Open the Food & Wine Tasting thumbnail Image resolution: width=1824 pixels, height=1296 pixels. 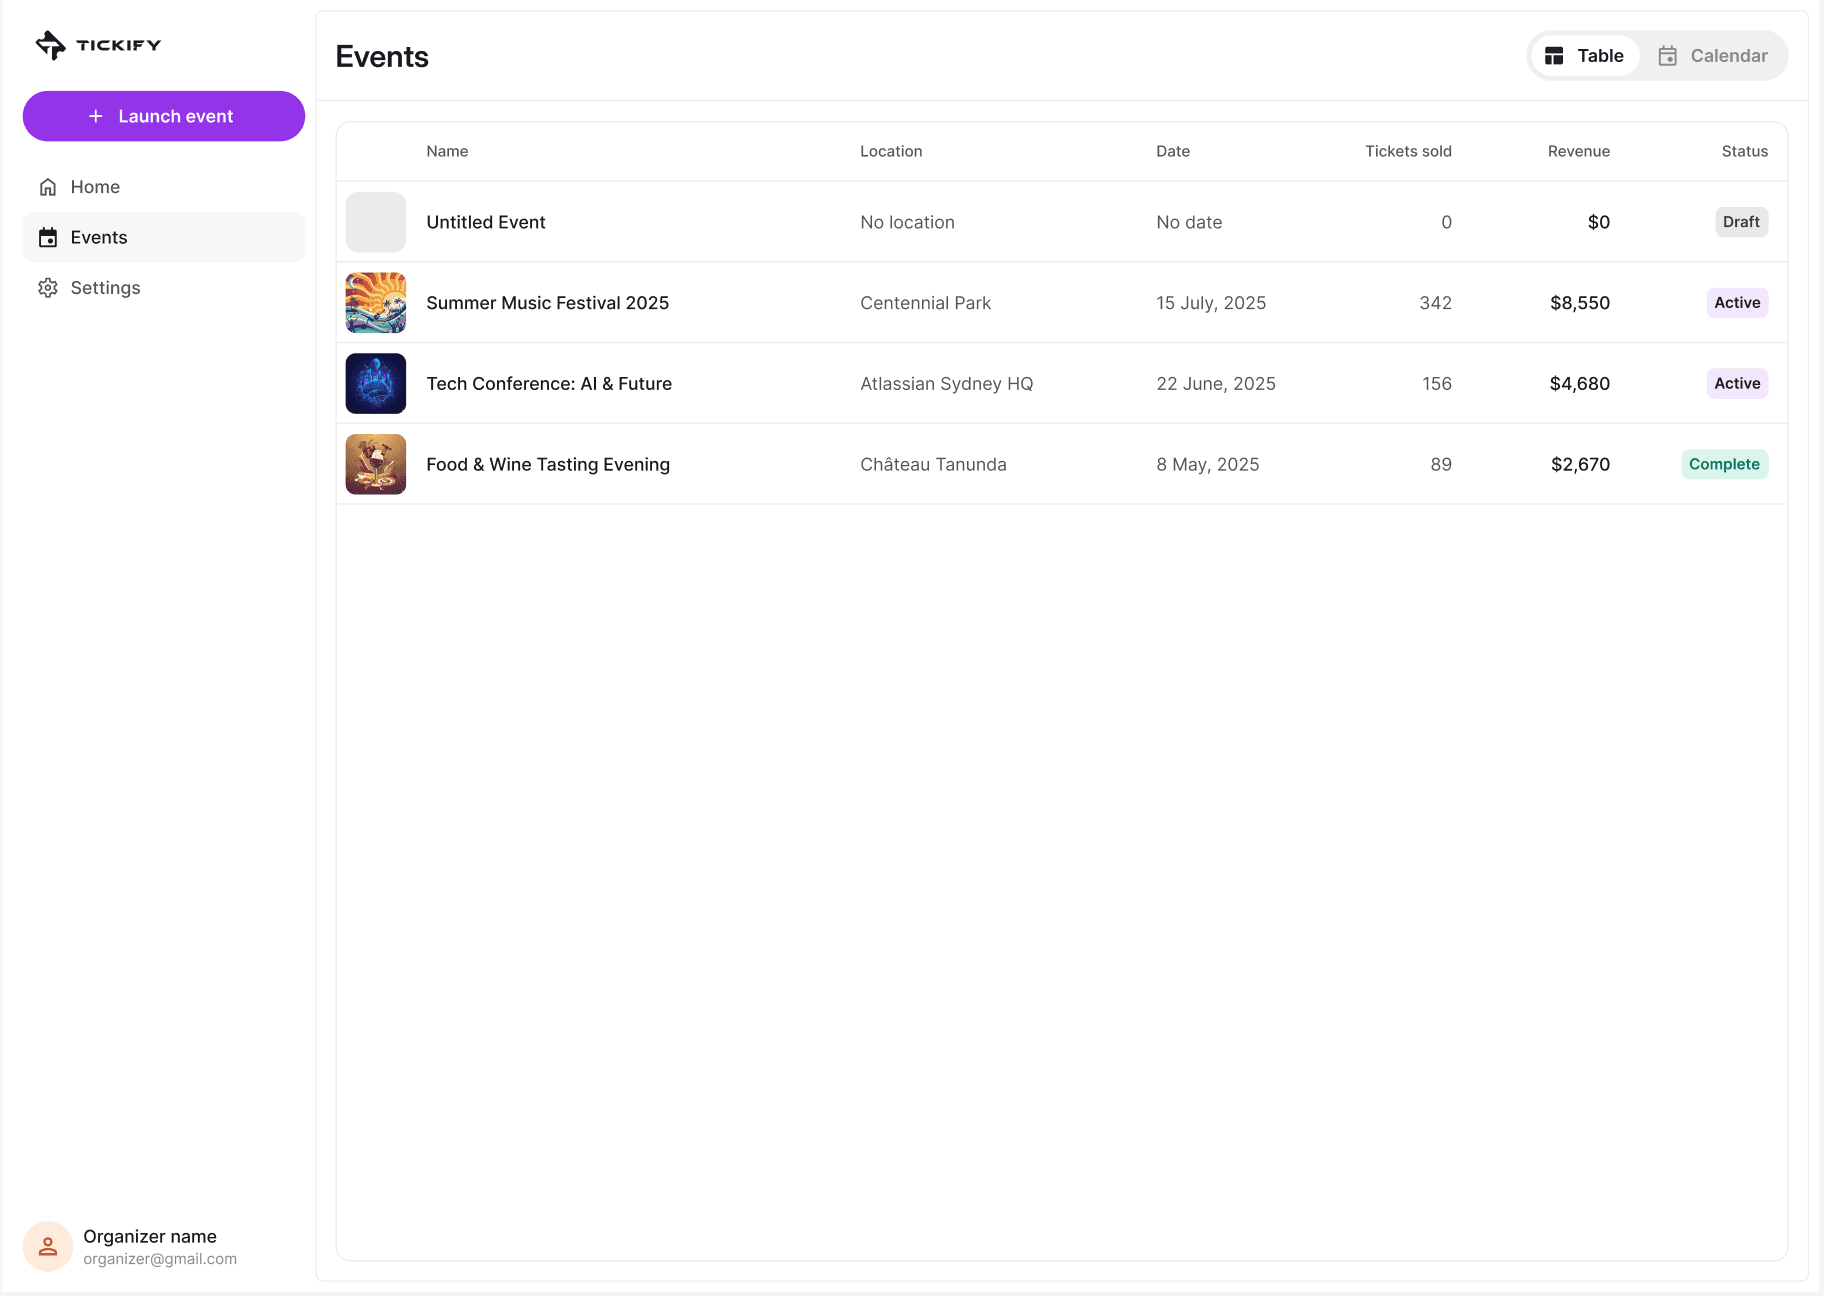point(376,464)
